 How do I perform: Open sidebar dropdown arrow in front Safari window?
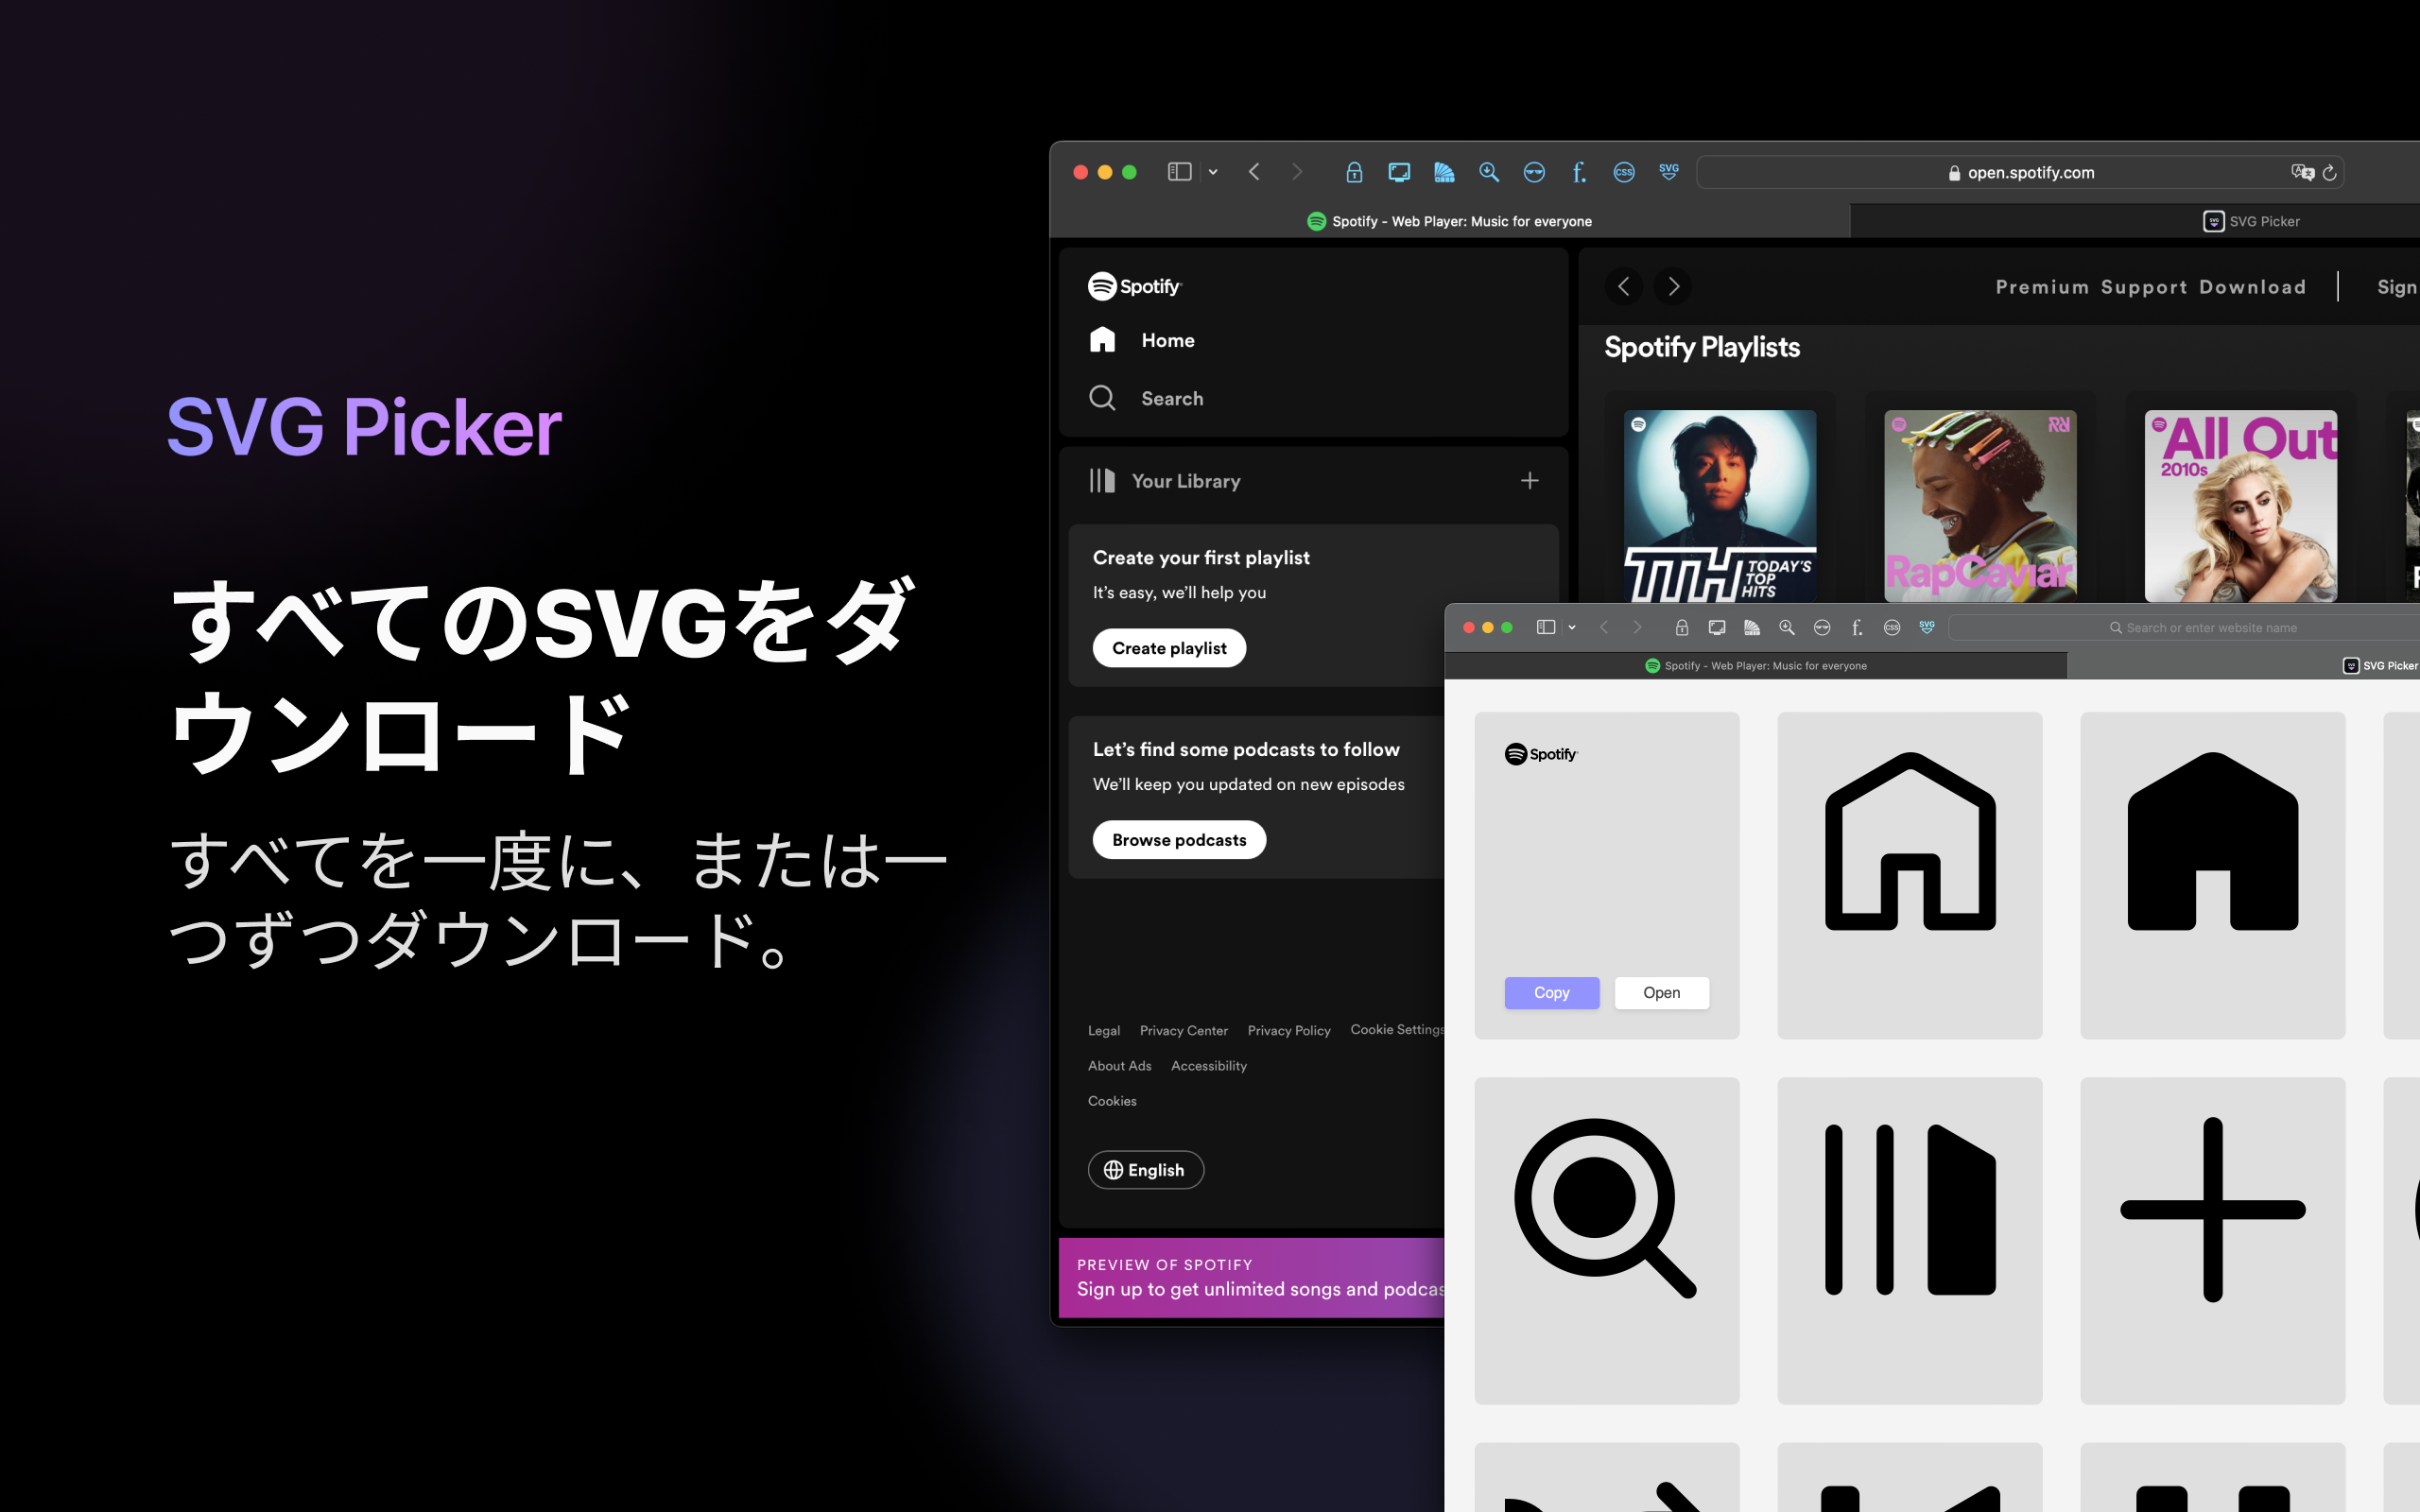[1572, 628]
